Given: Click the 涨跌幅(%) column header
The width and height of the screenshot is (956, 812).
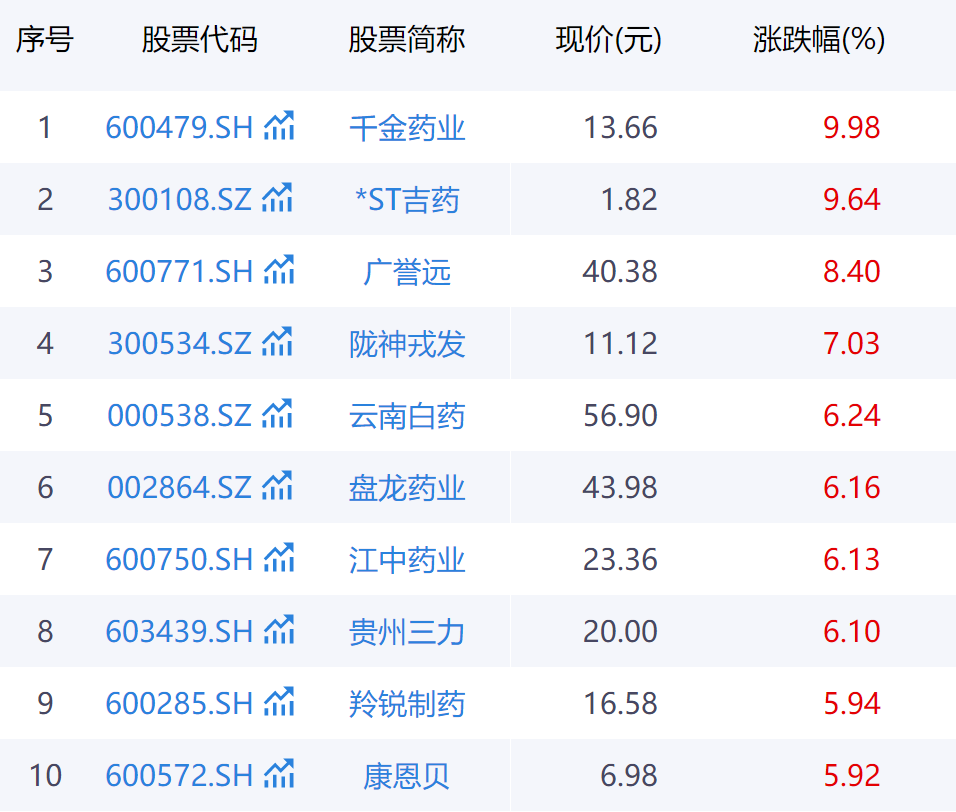Looking at the screenshot, I should click(819, 40).
